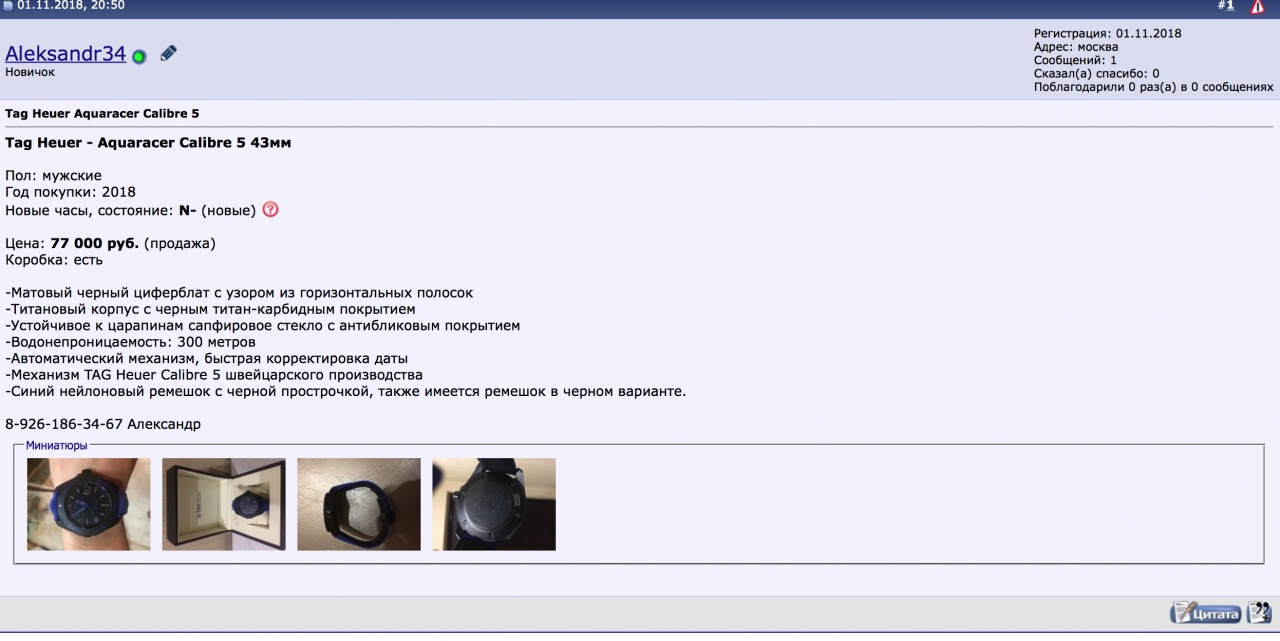Click the Регистрация: 01.11.2018 info line
This screenshot has height=641, width=1280.
(1107, 33)
